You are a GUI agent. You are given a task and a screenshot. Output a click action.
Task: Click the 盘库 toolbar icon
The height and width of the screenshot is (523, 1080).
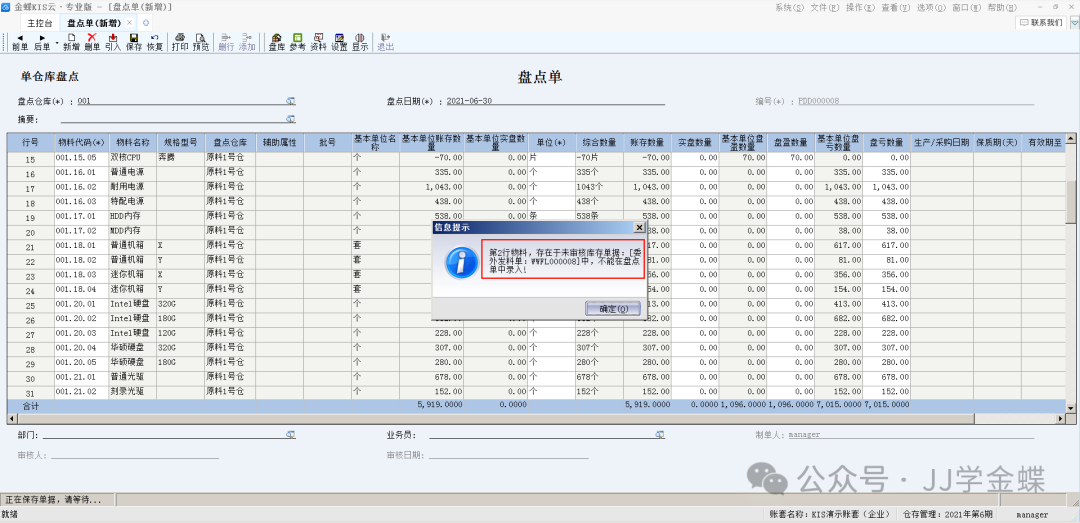277,41
